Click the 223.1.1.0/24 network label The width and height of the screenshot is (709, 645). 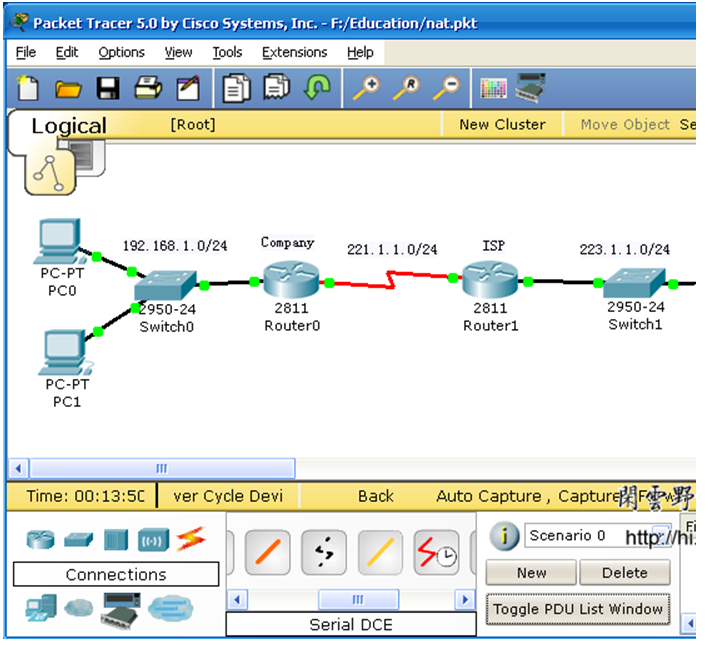coord(624,249)
